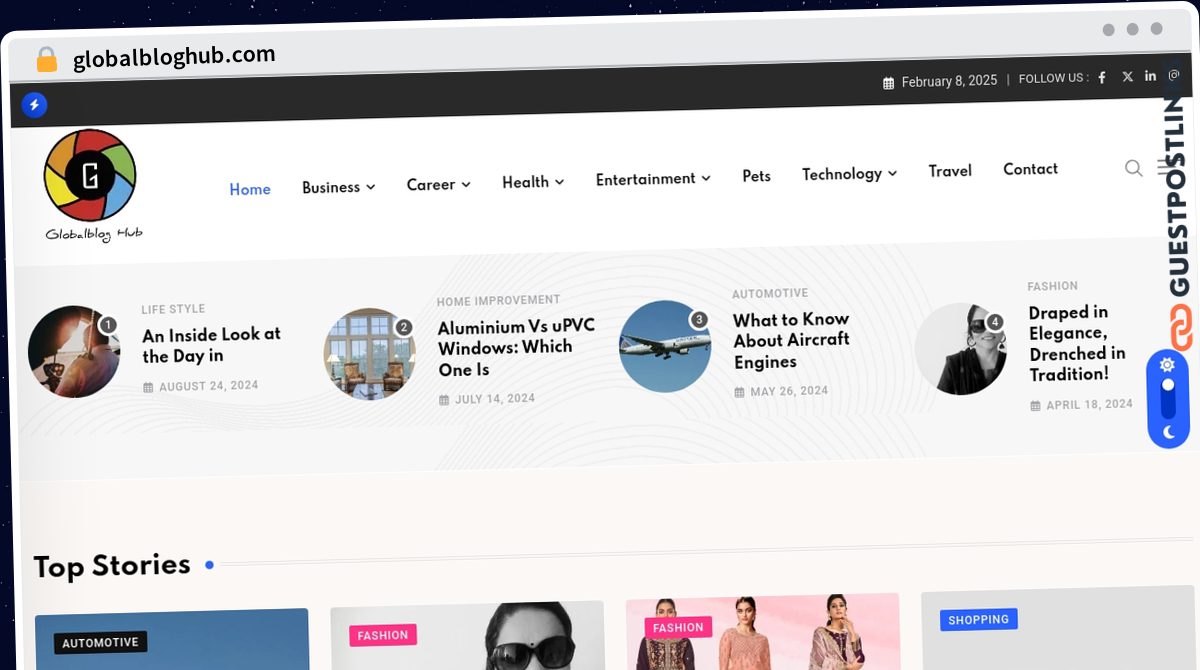
Task: Click the blue lightning bolt icon
Action: point(34,104)
